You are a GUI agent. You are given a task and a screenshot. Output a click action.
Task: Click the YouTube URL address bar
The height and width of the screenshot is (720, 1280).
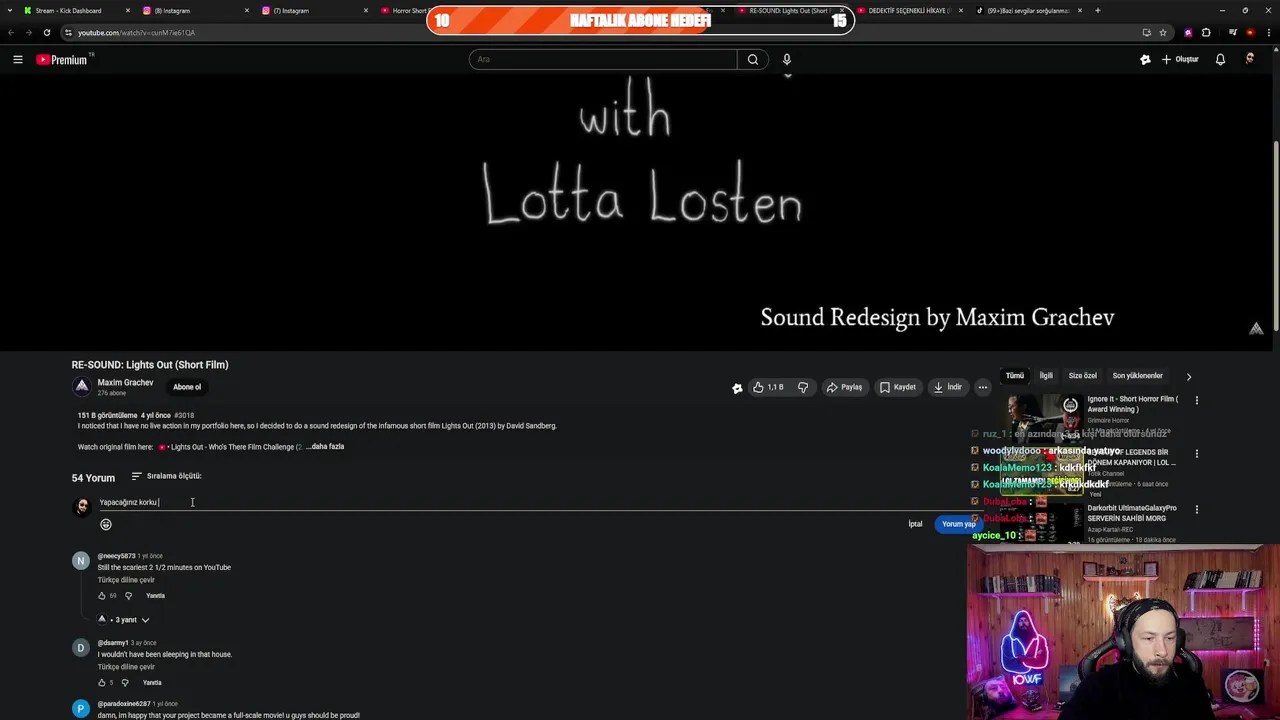click(600, 33)
